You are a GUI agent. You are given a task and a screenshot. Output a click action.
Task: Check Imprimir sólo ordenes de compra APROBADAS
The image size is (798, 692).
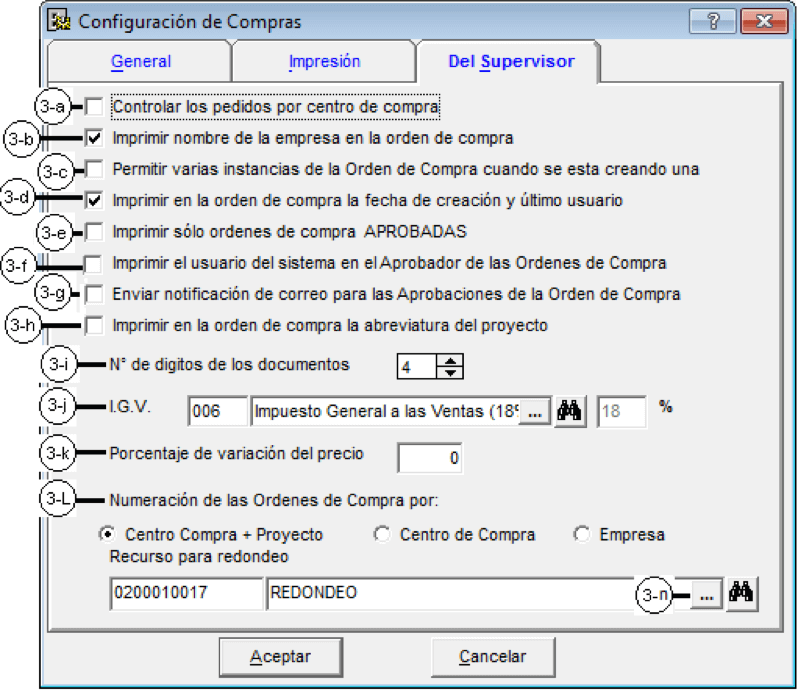[x=94, y=232]
